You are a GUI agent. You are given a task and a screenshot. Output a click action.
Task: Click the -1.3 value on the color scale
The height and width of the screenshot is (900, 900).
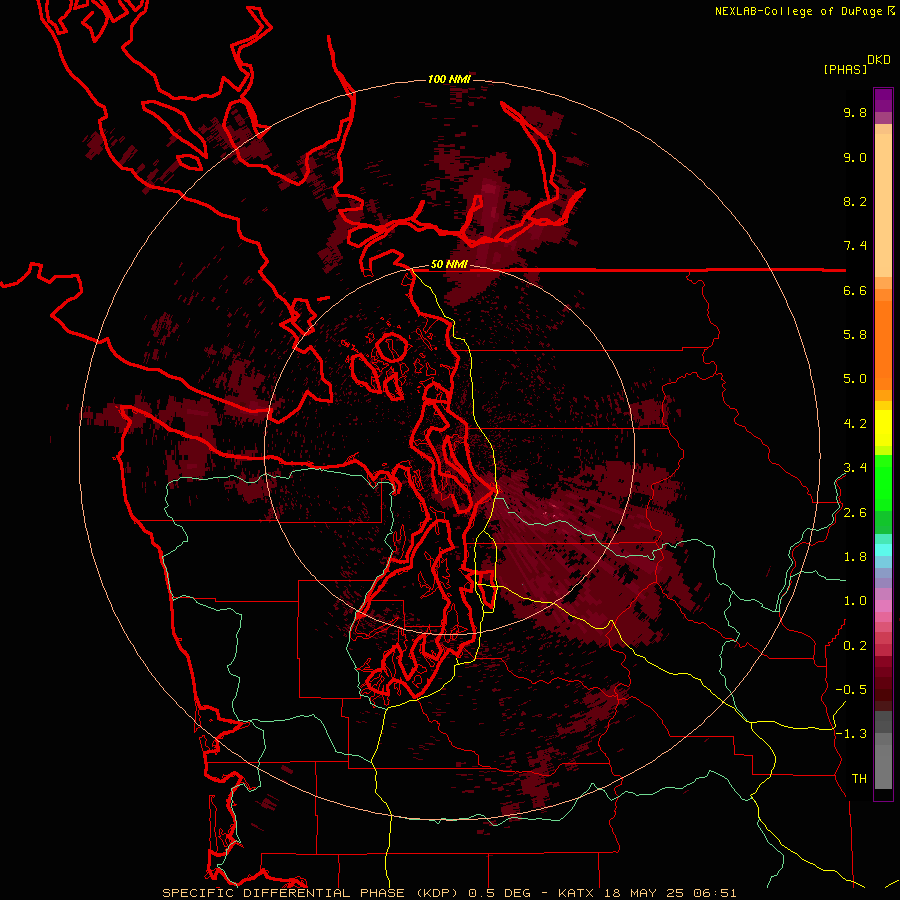(x=851, y=734)
